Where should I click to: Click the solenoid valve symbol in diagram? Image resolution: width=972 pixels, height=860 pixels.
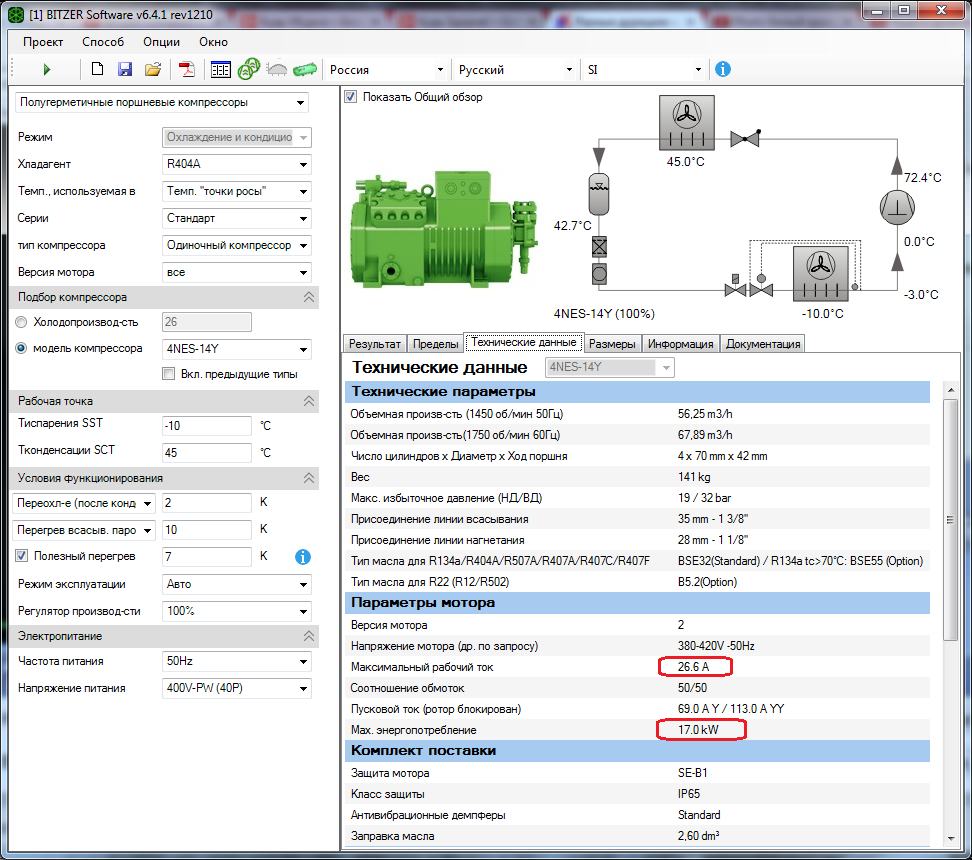(x=736, y=286)
